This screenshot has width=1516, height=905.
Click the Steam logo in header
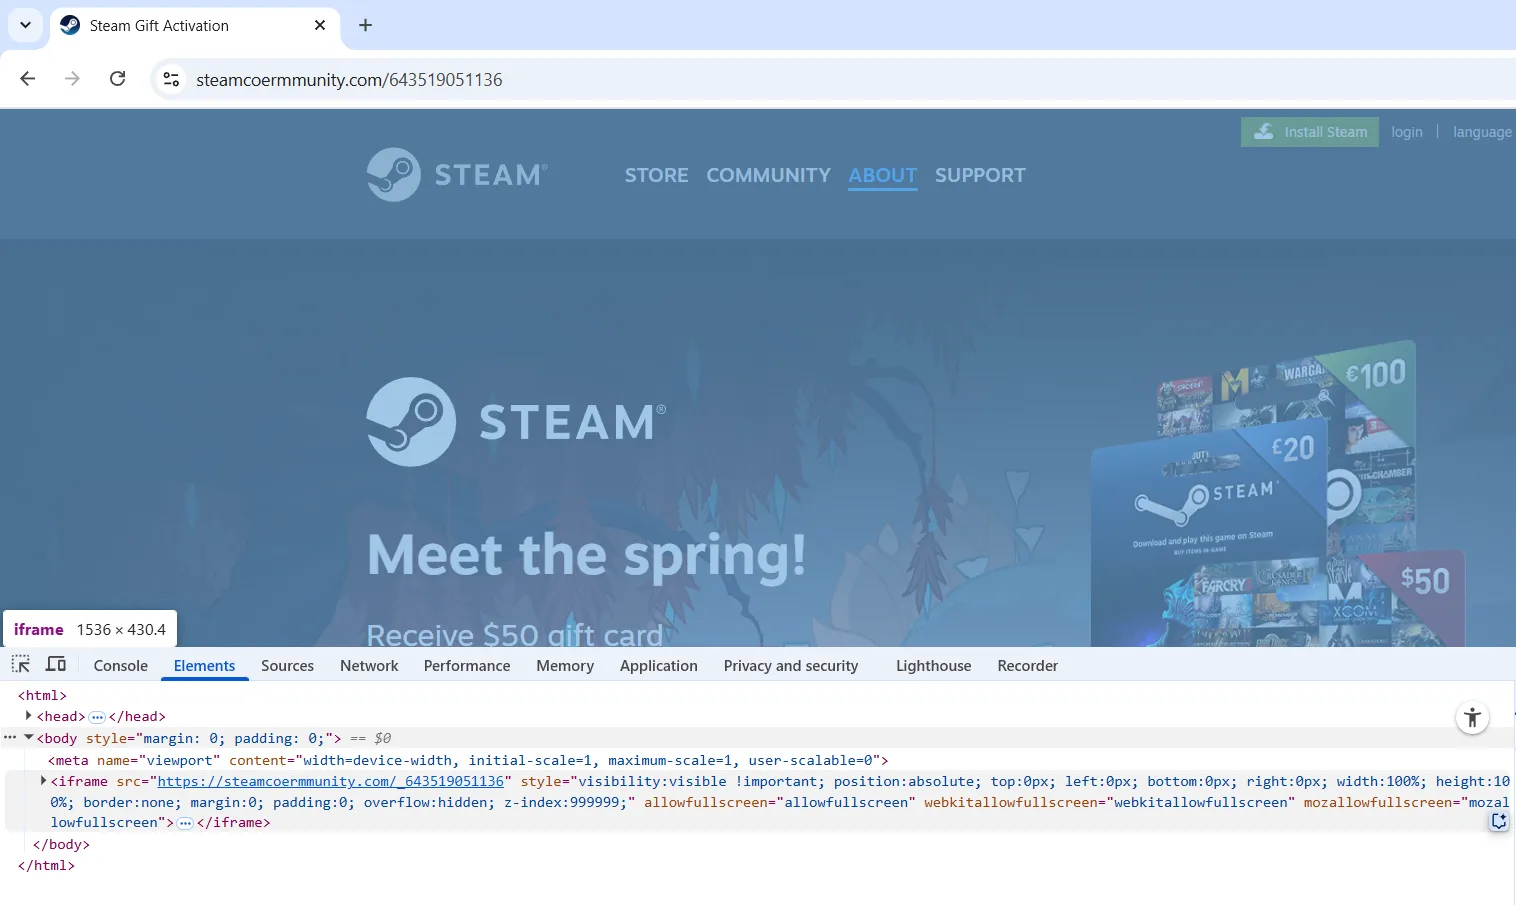click(x=457, y=175)
